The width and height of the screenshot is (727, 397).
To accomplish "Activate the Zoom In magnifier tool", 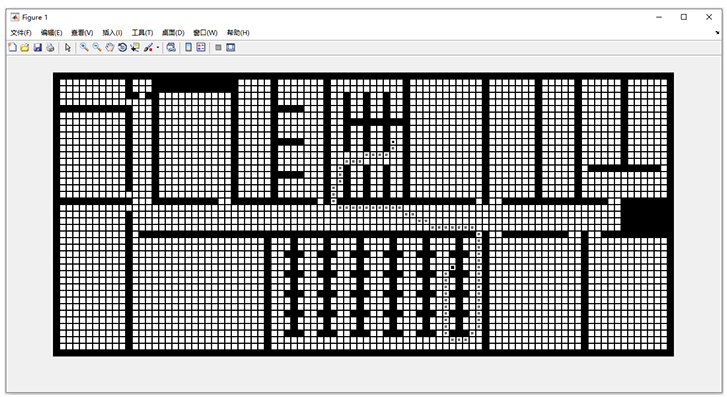I will (84, 47).
